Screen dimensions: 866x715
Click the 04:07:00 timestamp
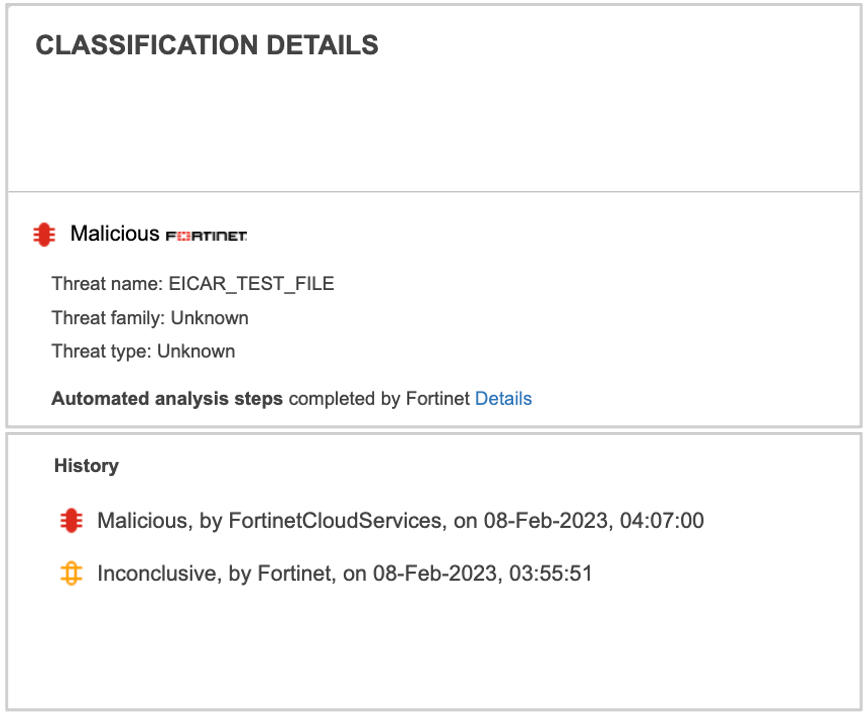pos(662,521)
